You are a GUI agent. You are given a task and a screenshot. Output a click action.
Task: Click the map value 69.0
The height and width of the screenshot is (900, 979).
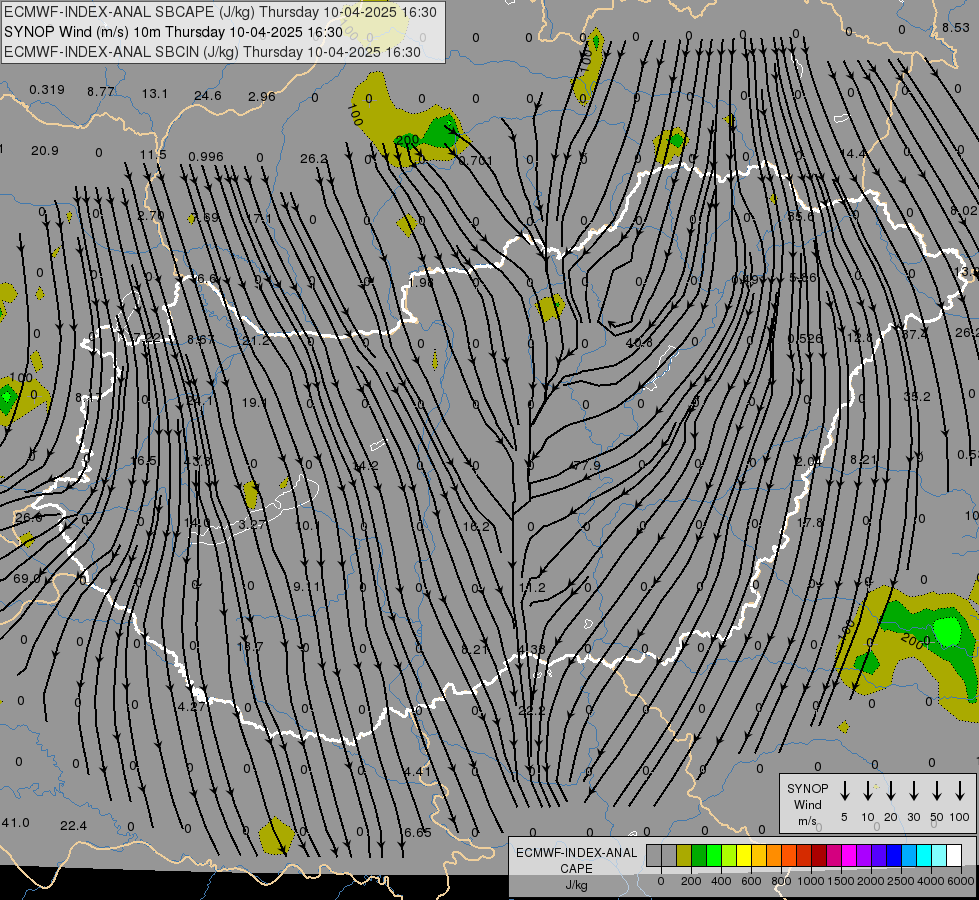[x=27, y=578]
